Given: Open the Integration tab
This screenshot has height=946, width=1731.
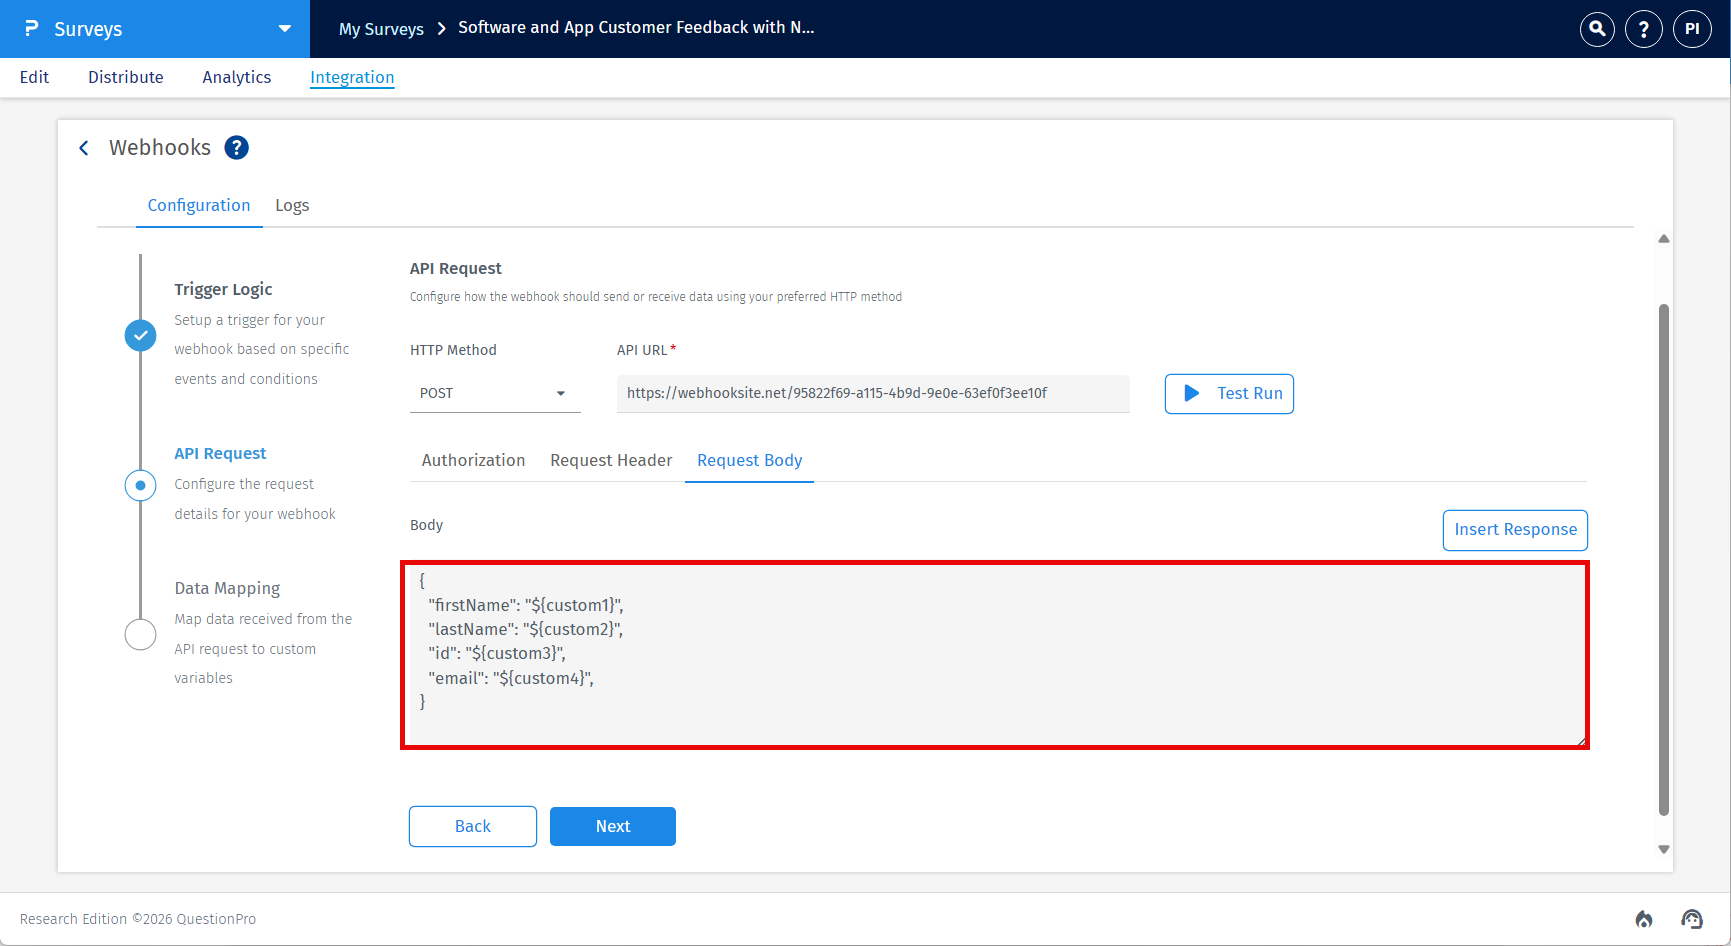Looking at the screenshot, I should point(352,77).
